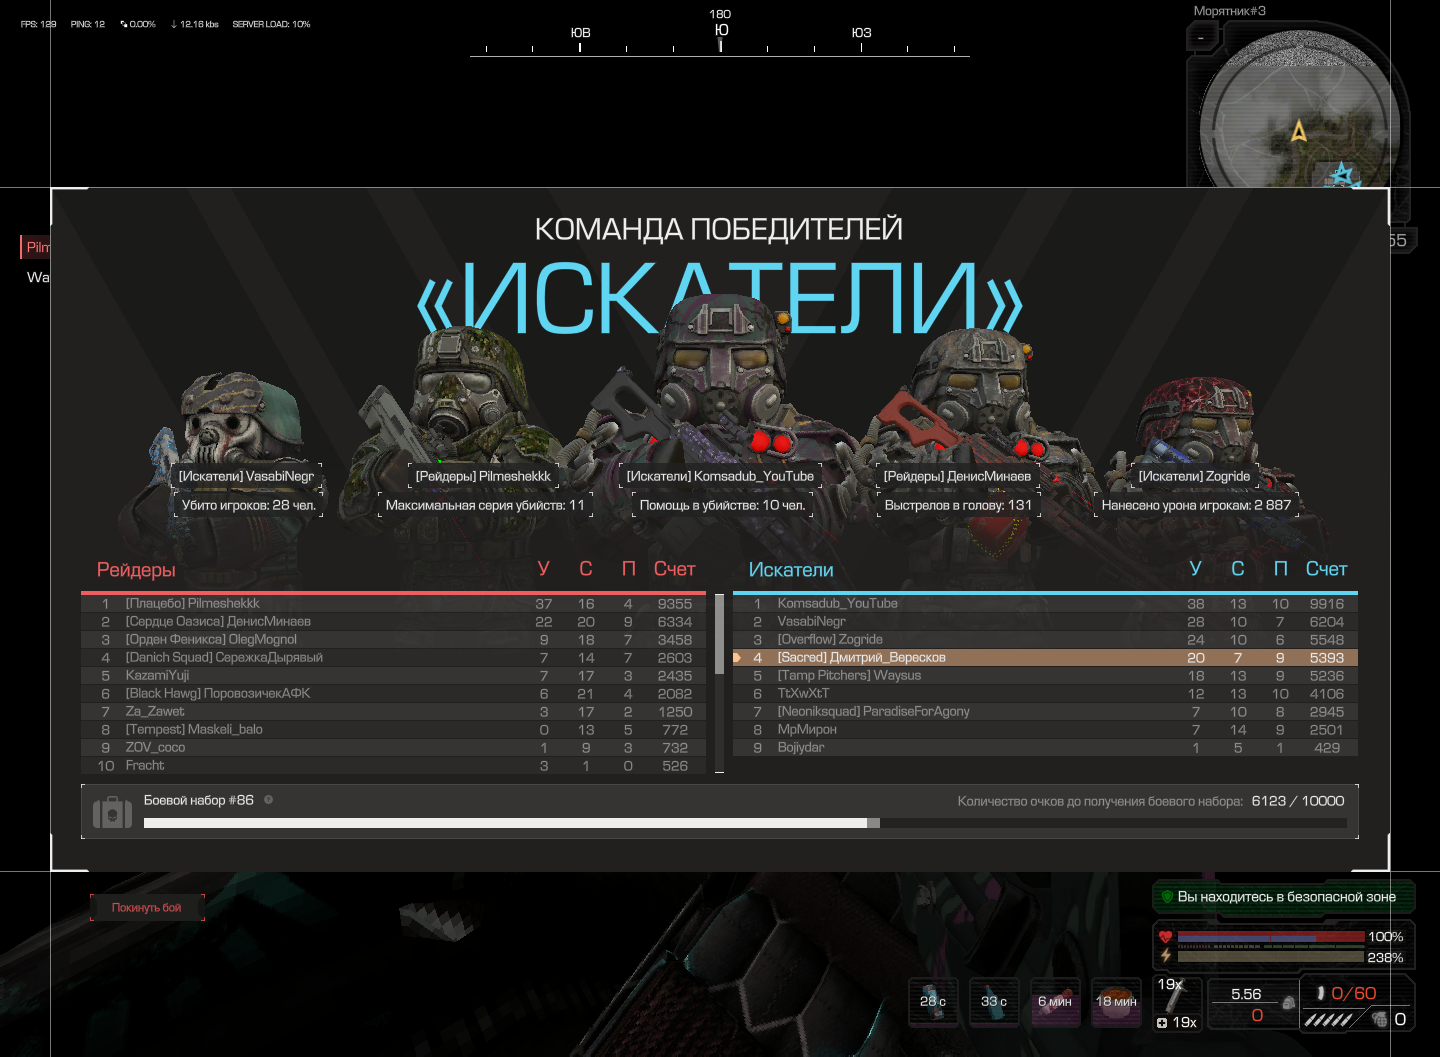Image resolution: width=1440 pixels, height=1057 pixels.
Task: Select highlighted row [Sacred] Дмитрий_Вересков
Action: 1045,658
